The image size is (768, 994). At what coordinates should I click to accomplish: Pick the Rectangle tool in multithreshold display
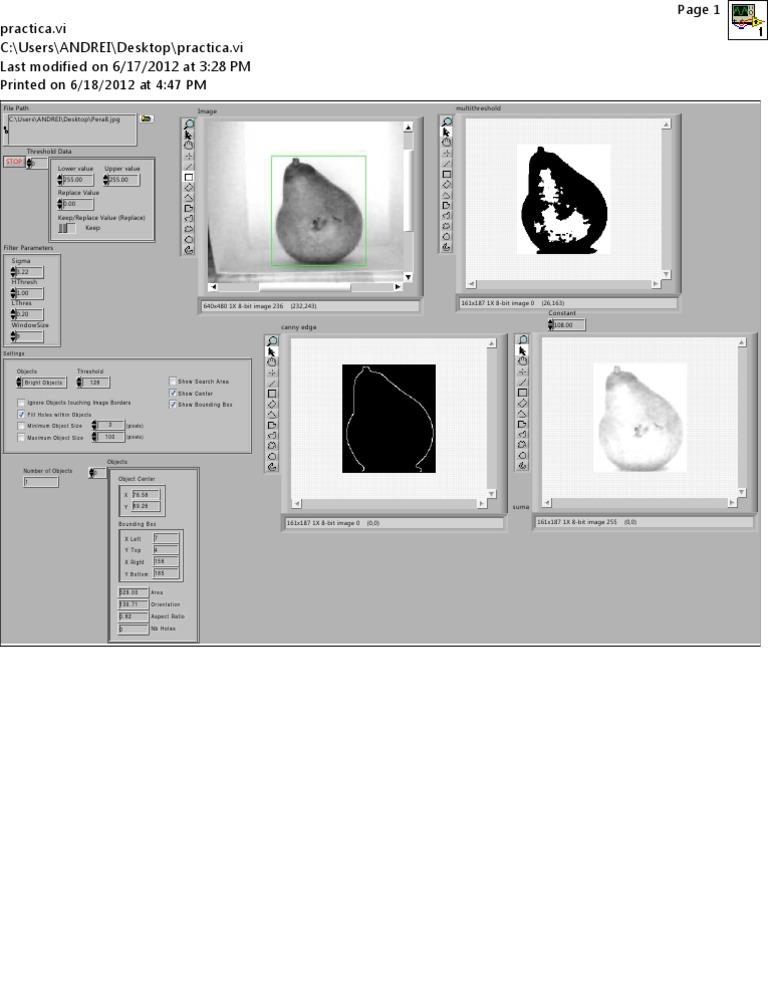point(446,174)
